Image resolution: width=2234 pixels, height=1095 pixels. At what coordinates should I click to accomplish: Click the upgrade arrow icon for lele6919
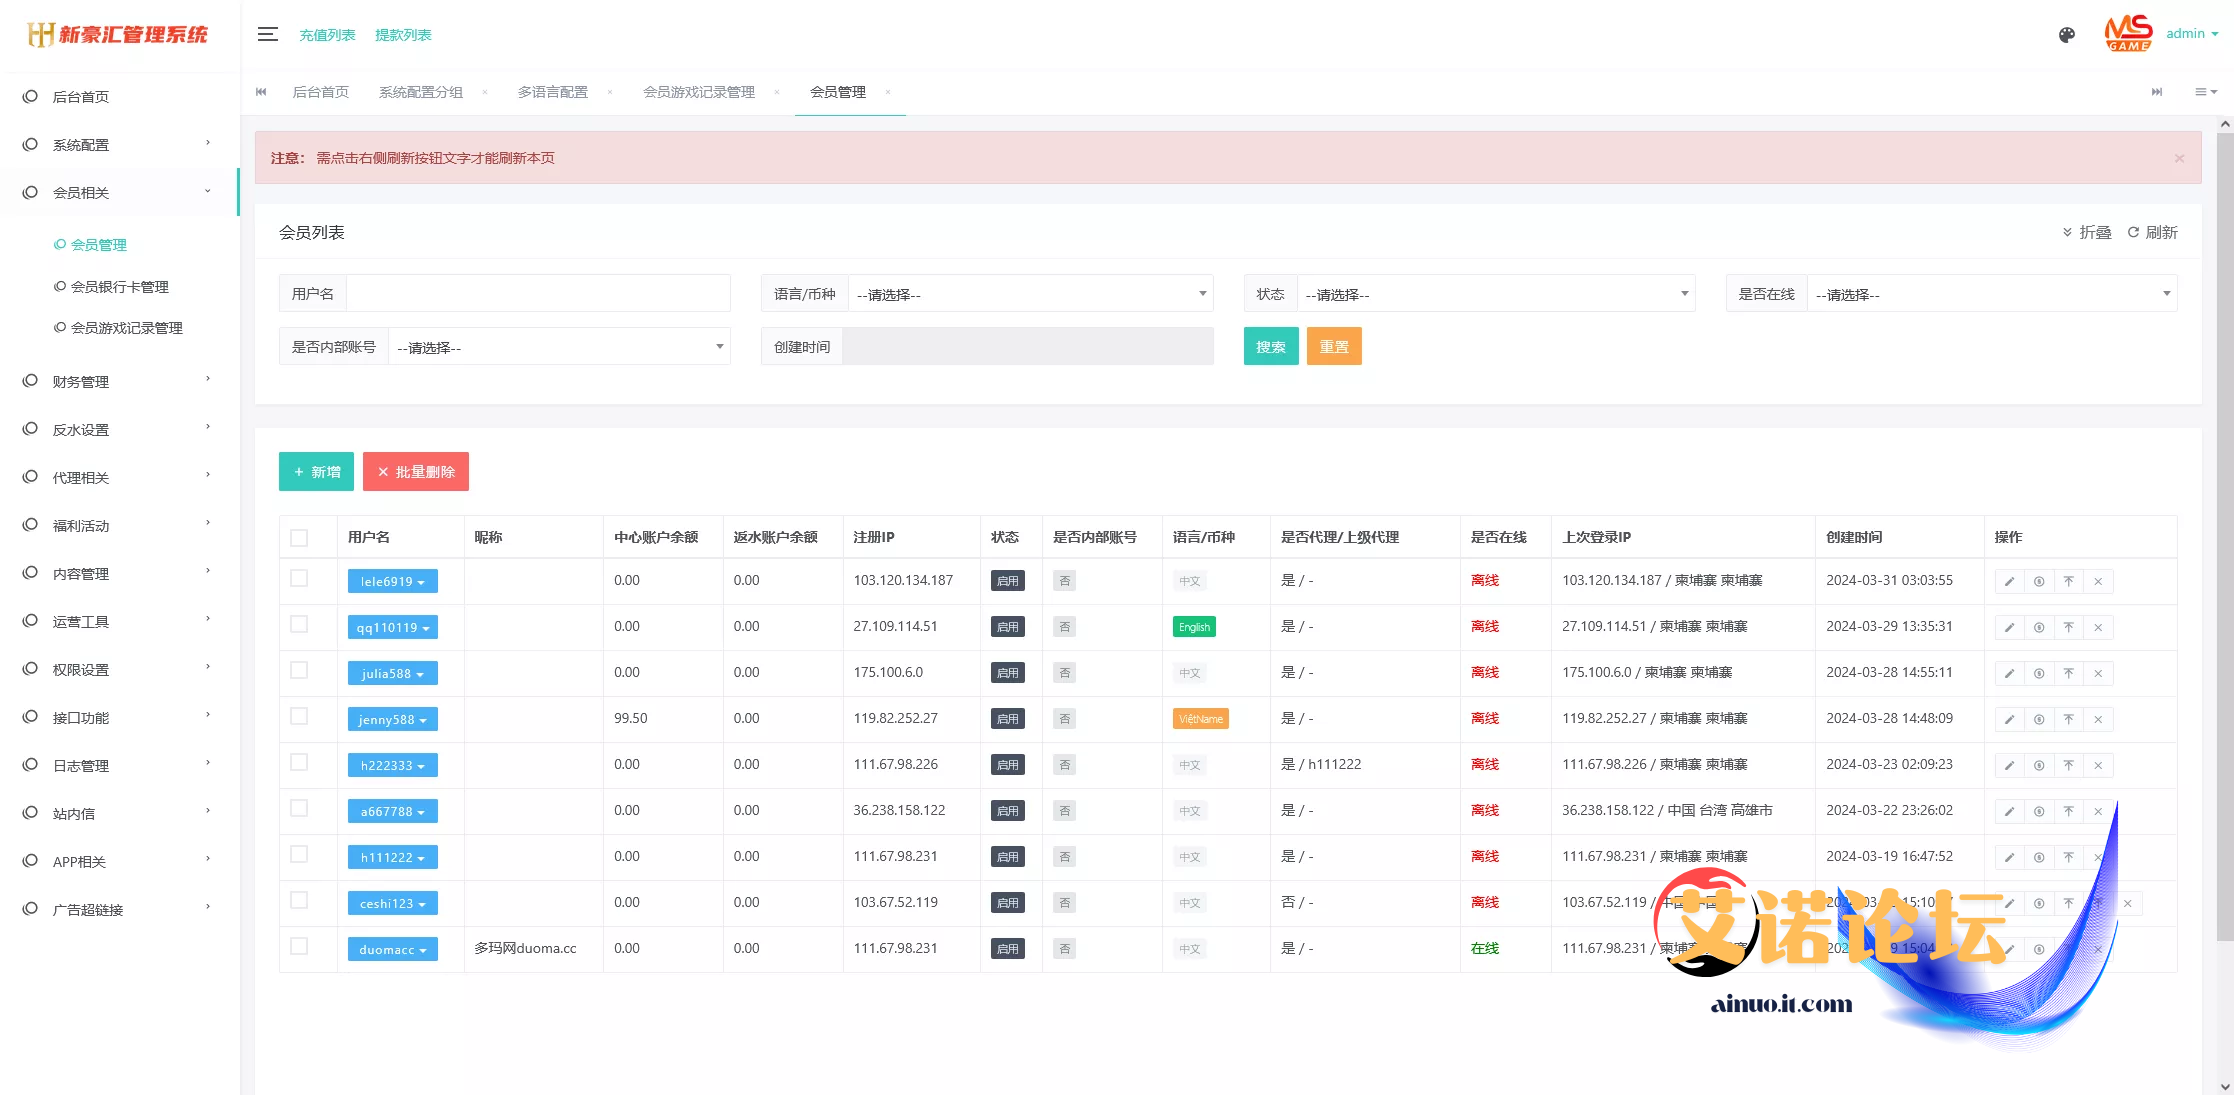pyautogui.click(x=2068, y=581)
